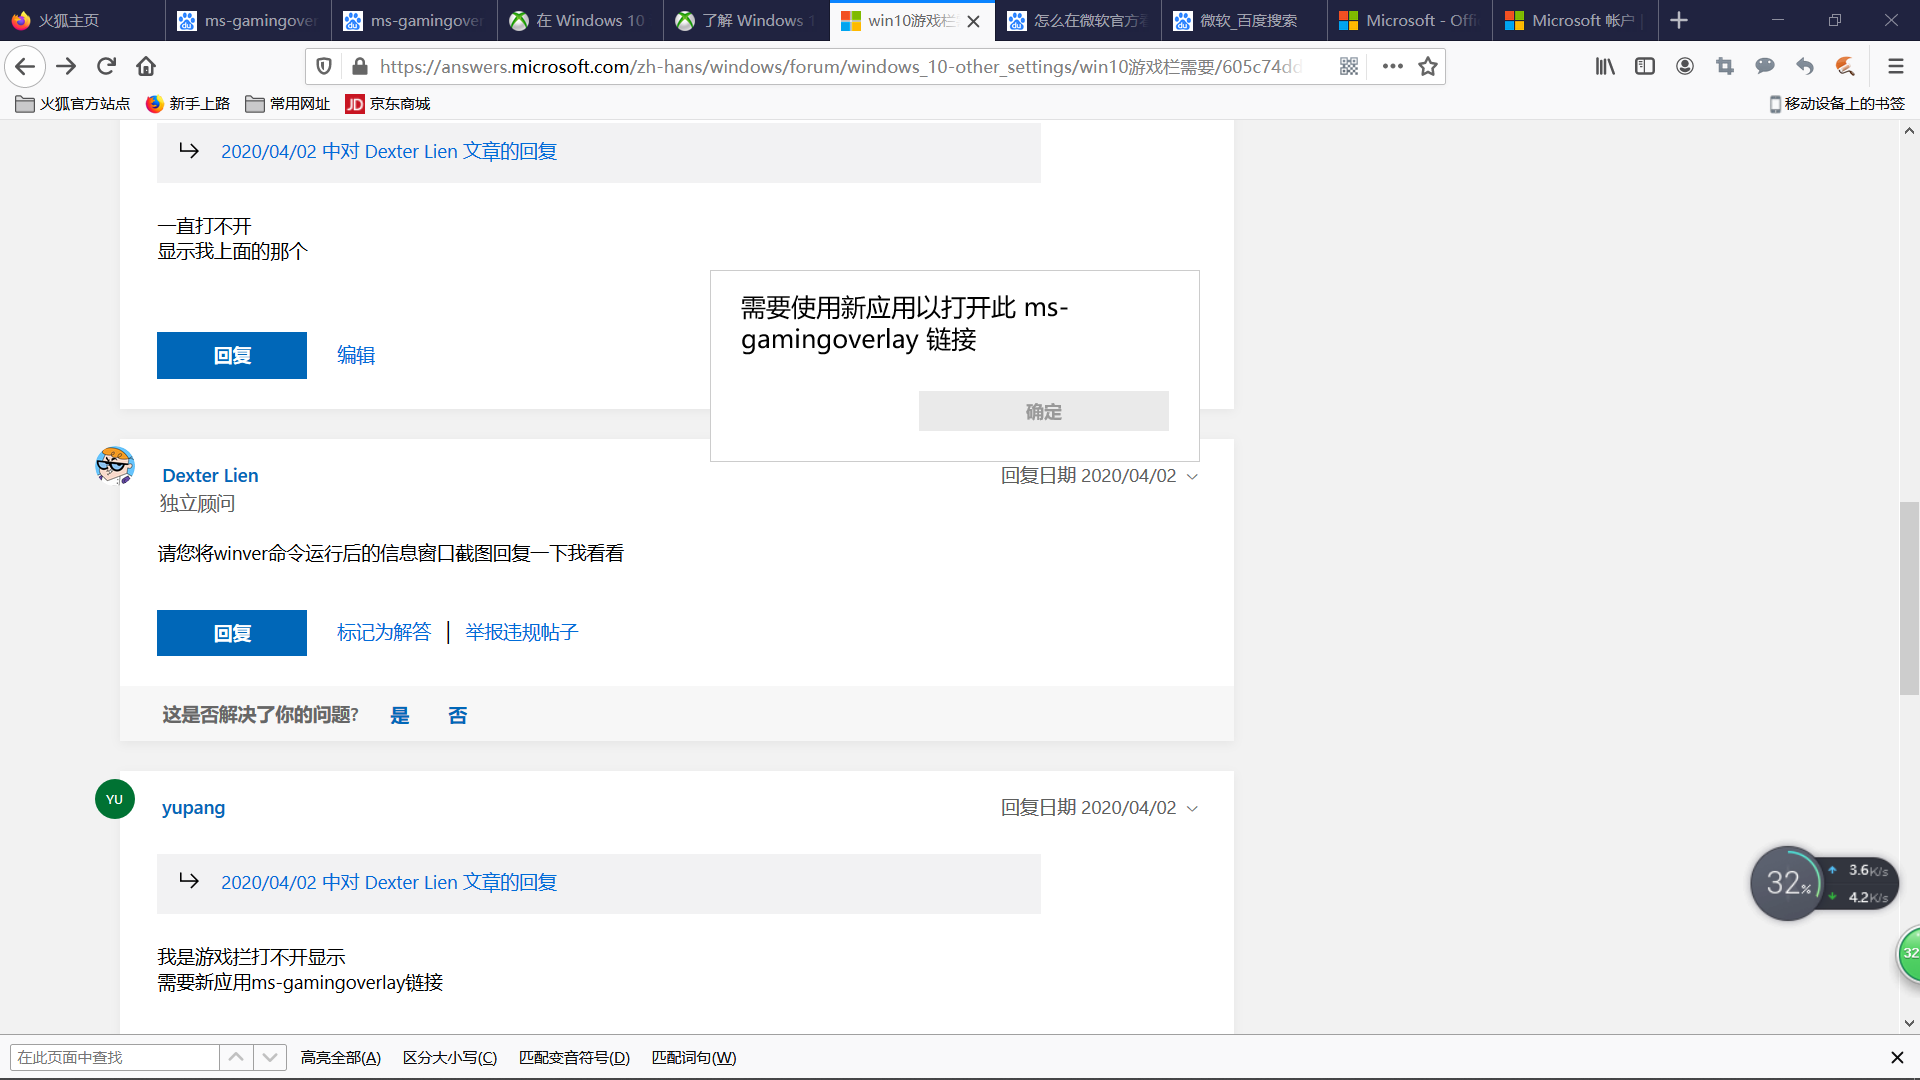Toggle the sidebar view icon
Image resolution: width=1920 pixels, height=1080 pixels.
coord(1645,66)
